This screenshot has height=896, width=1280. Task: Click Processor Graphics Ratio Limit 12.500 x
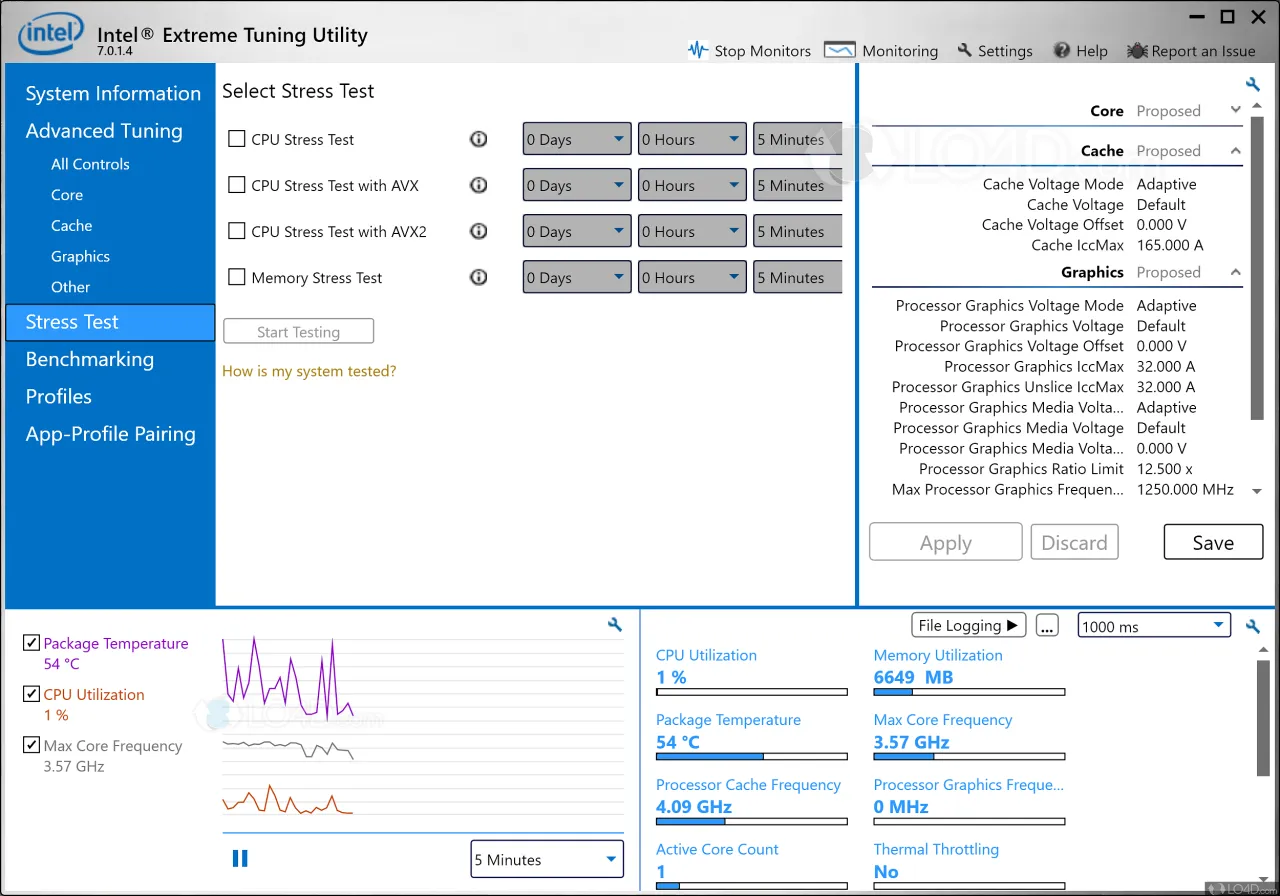pyautogui.click(x=1164, y=469)
